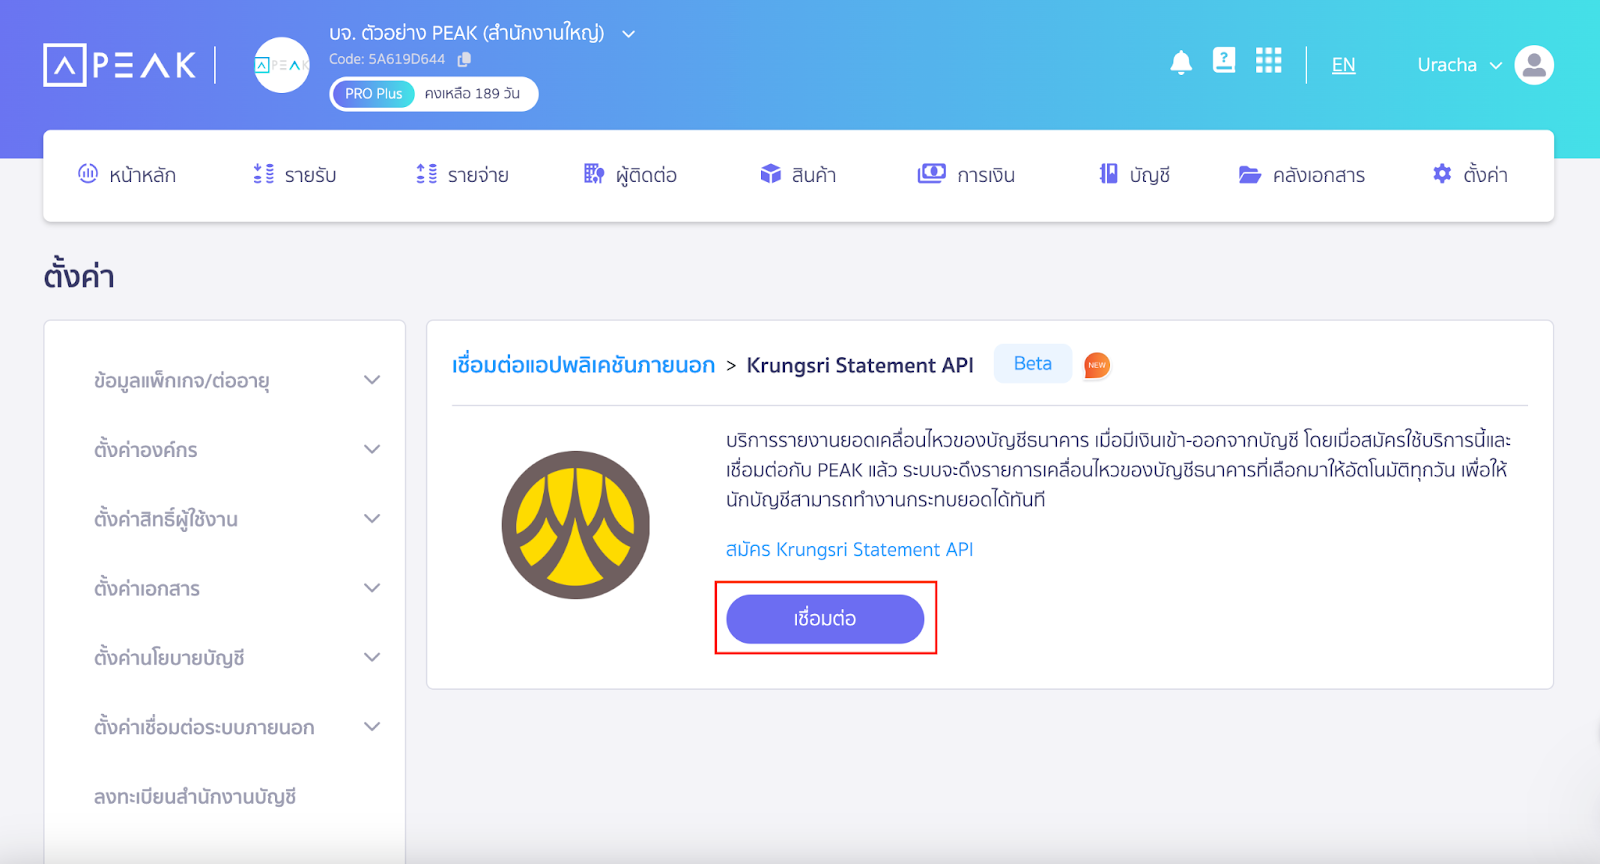Expand the company switcher chevron
1600x864 pixels.
629,34
